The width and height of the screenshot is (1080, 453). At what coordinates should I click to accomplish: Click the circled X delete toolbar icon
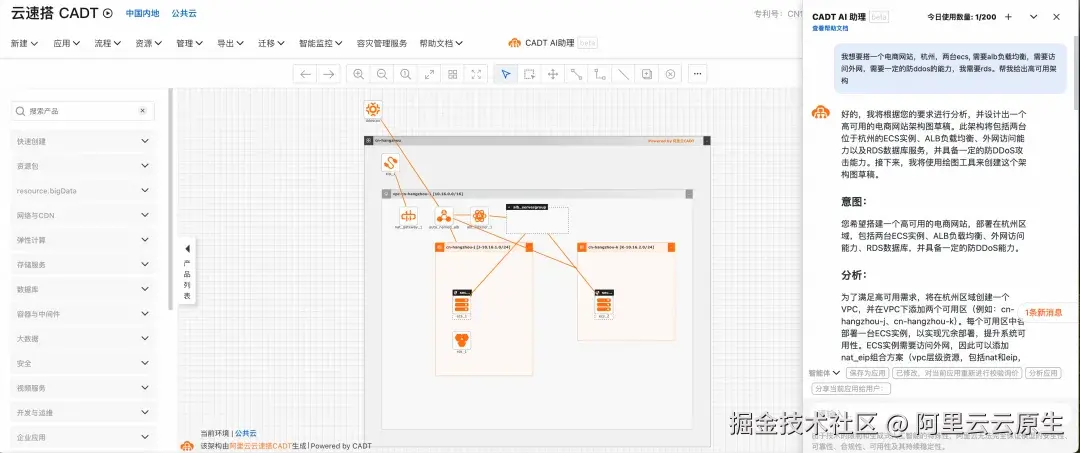tap(670, 74)
